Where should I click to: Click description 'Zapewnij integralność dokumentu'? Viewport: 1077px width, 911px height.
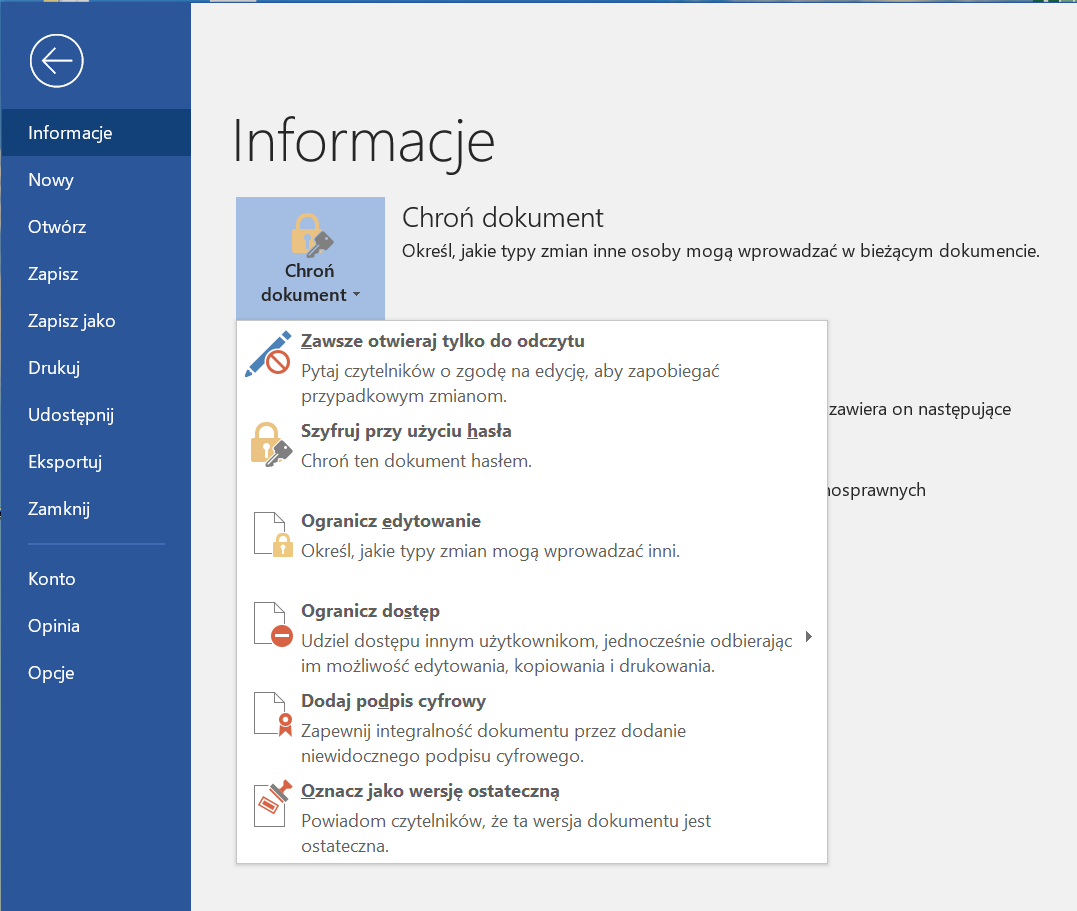point(493,743)
